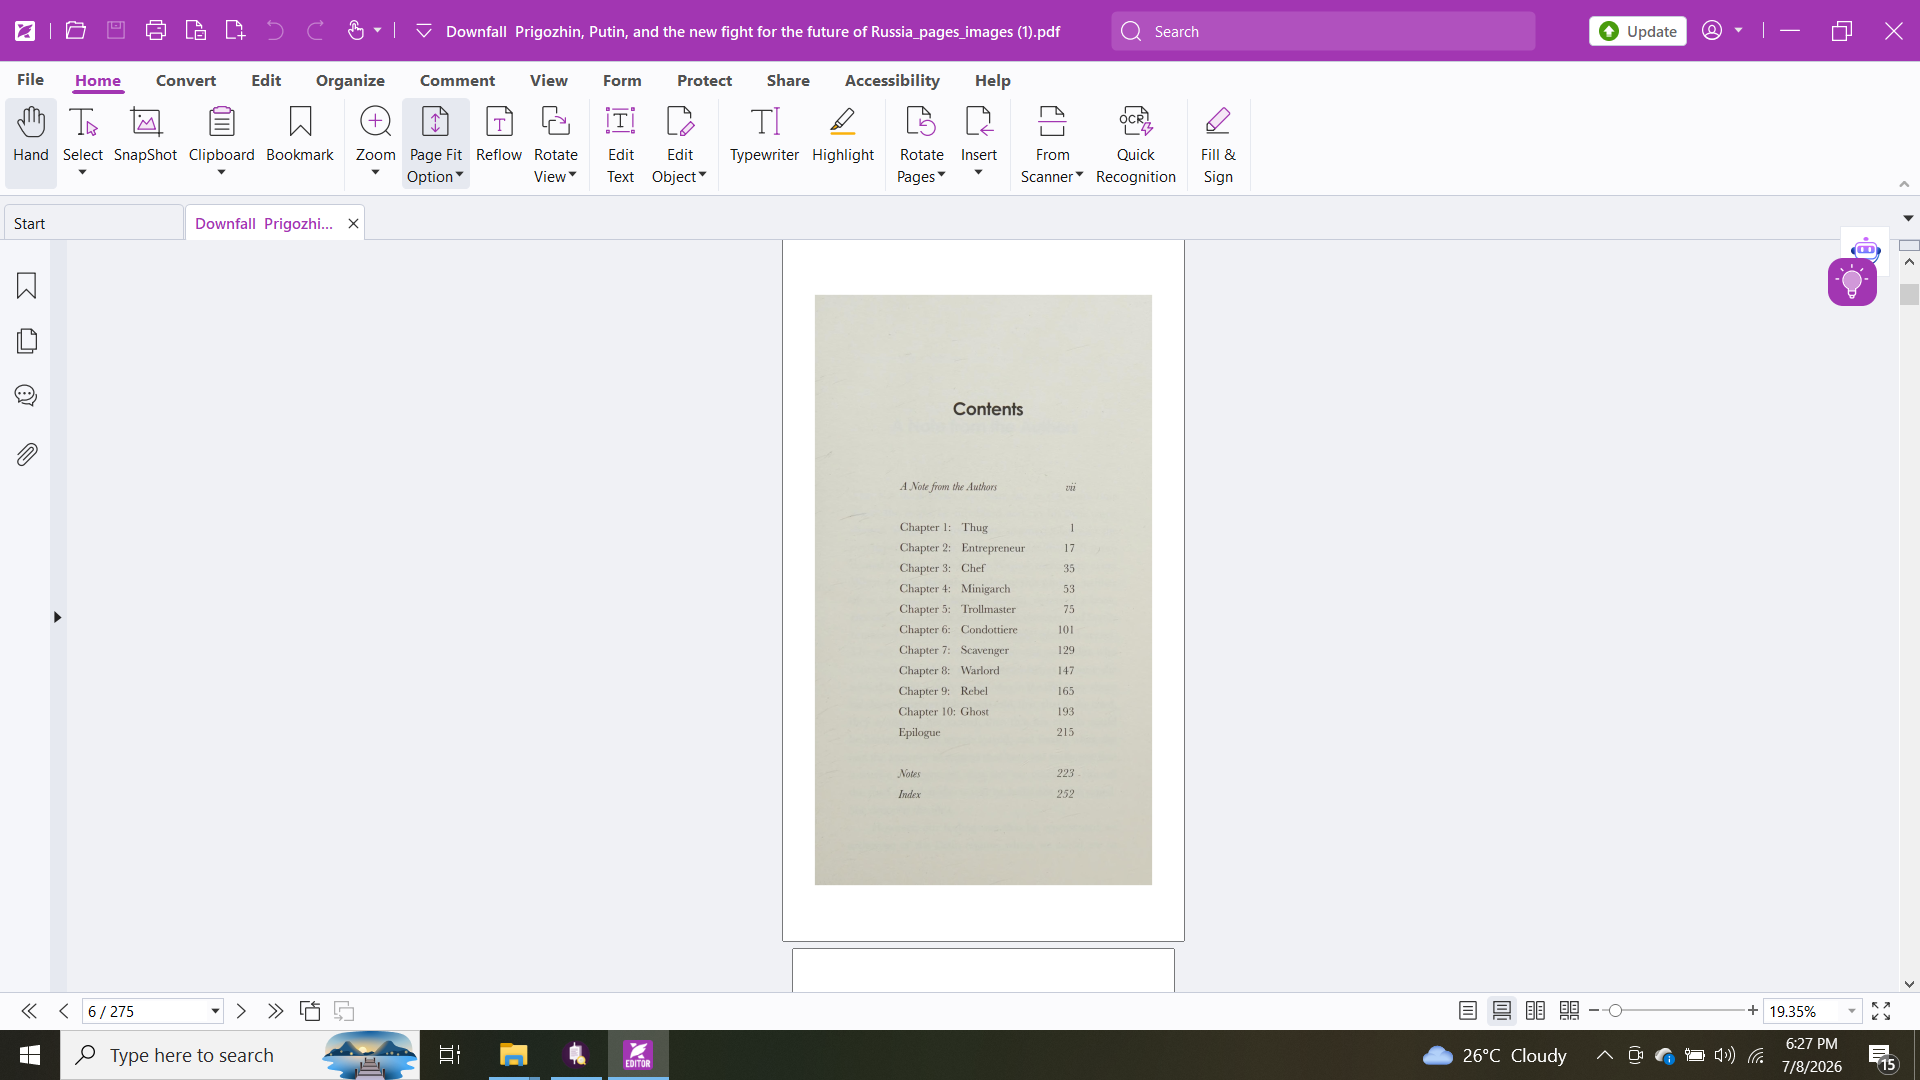Switch to the Comment tab
This screenshot has height=1080, width=1920.
tap(457, 80)
